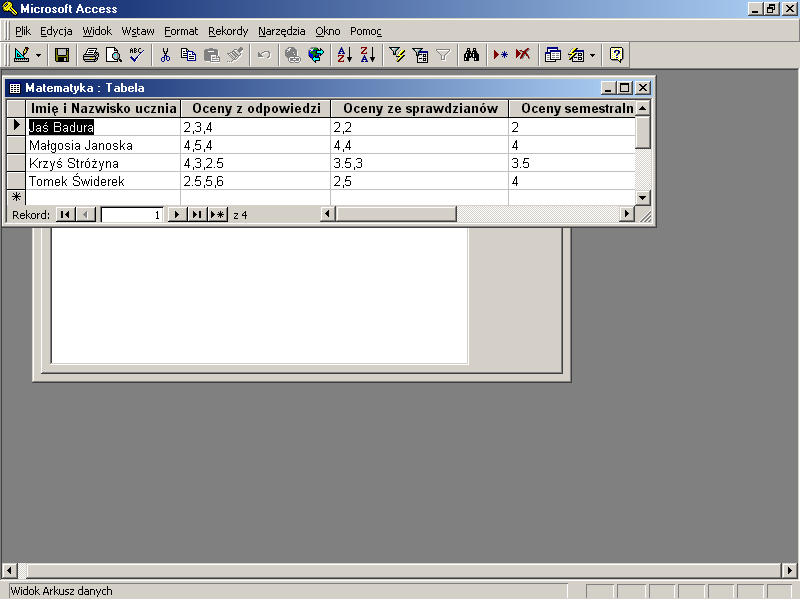The width and height of the screenshot is (800, 600).
Task: Select the Małgosia Janoska row selector
Action: coord(15,145)
